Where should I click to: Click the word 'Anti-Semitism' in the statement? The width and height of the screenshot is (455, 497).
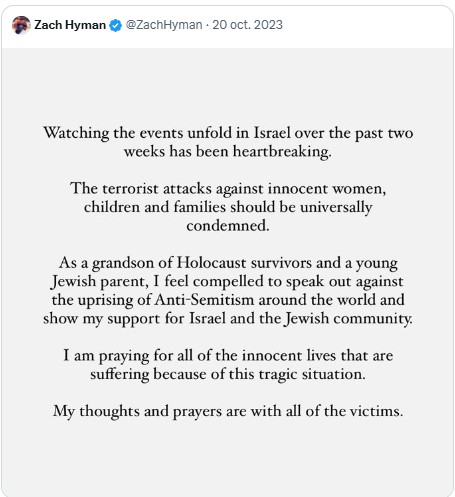pyautogui.click(x=204, y=299)
